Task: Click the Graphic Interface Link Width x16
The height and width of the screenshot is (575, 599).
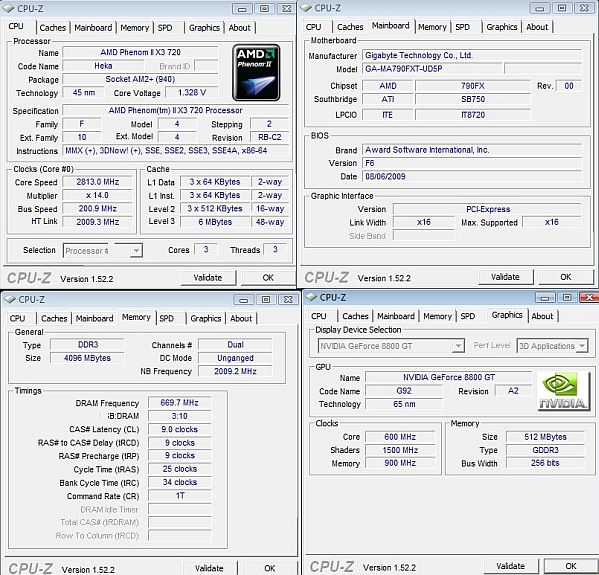Action: pyautogui.click(x=424, y=222)
